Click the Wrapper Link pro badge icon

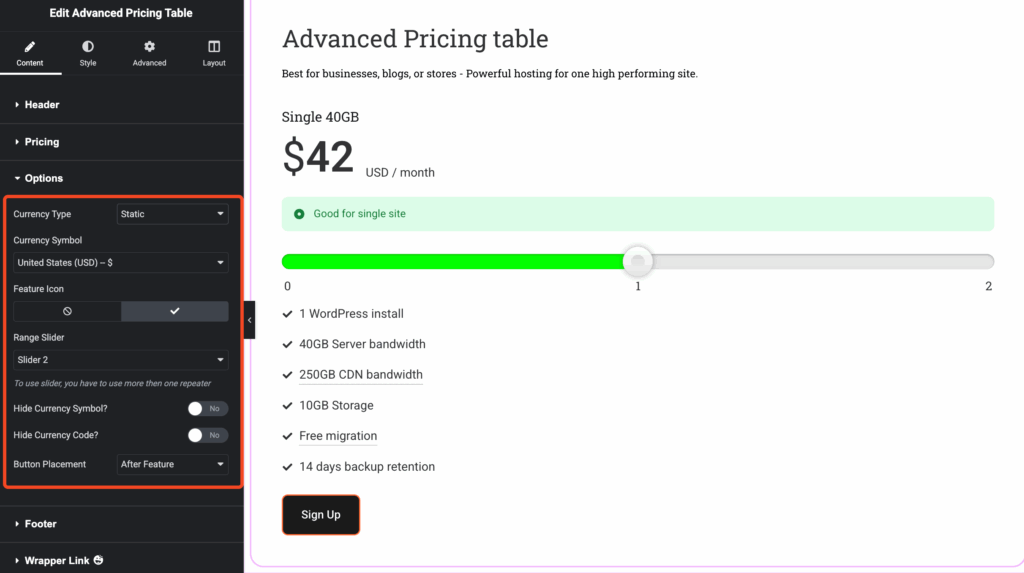(x=98, y=561)
